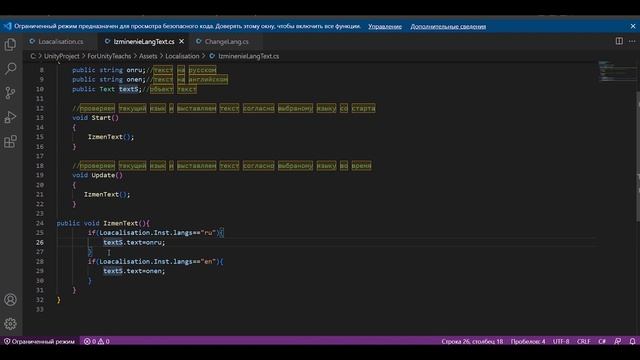Open the Extensions view
Image resolution: width=640 pixels, height=360 pixels.
(x=10, y=142)
